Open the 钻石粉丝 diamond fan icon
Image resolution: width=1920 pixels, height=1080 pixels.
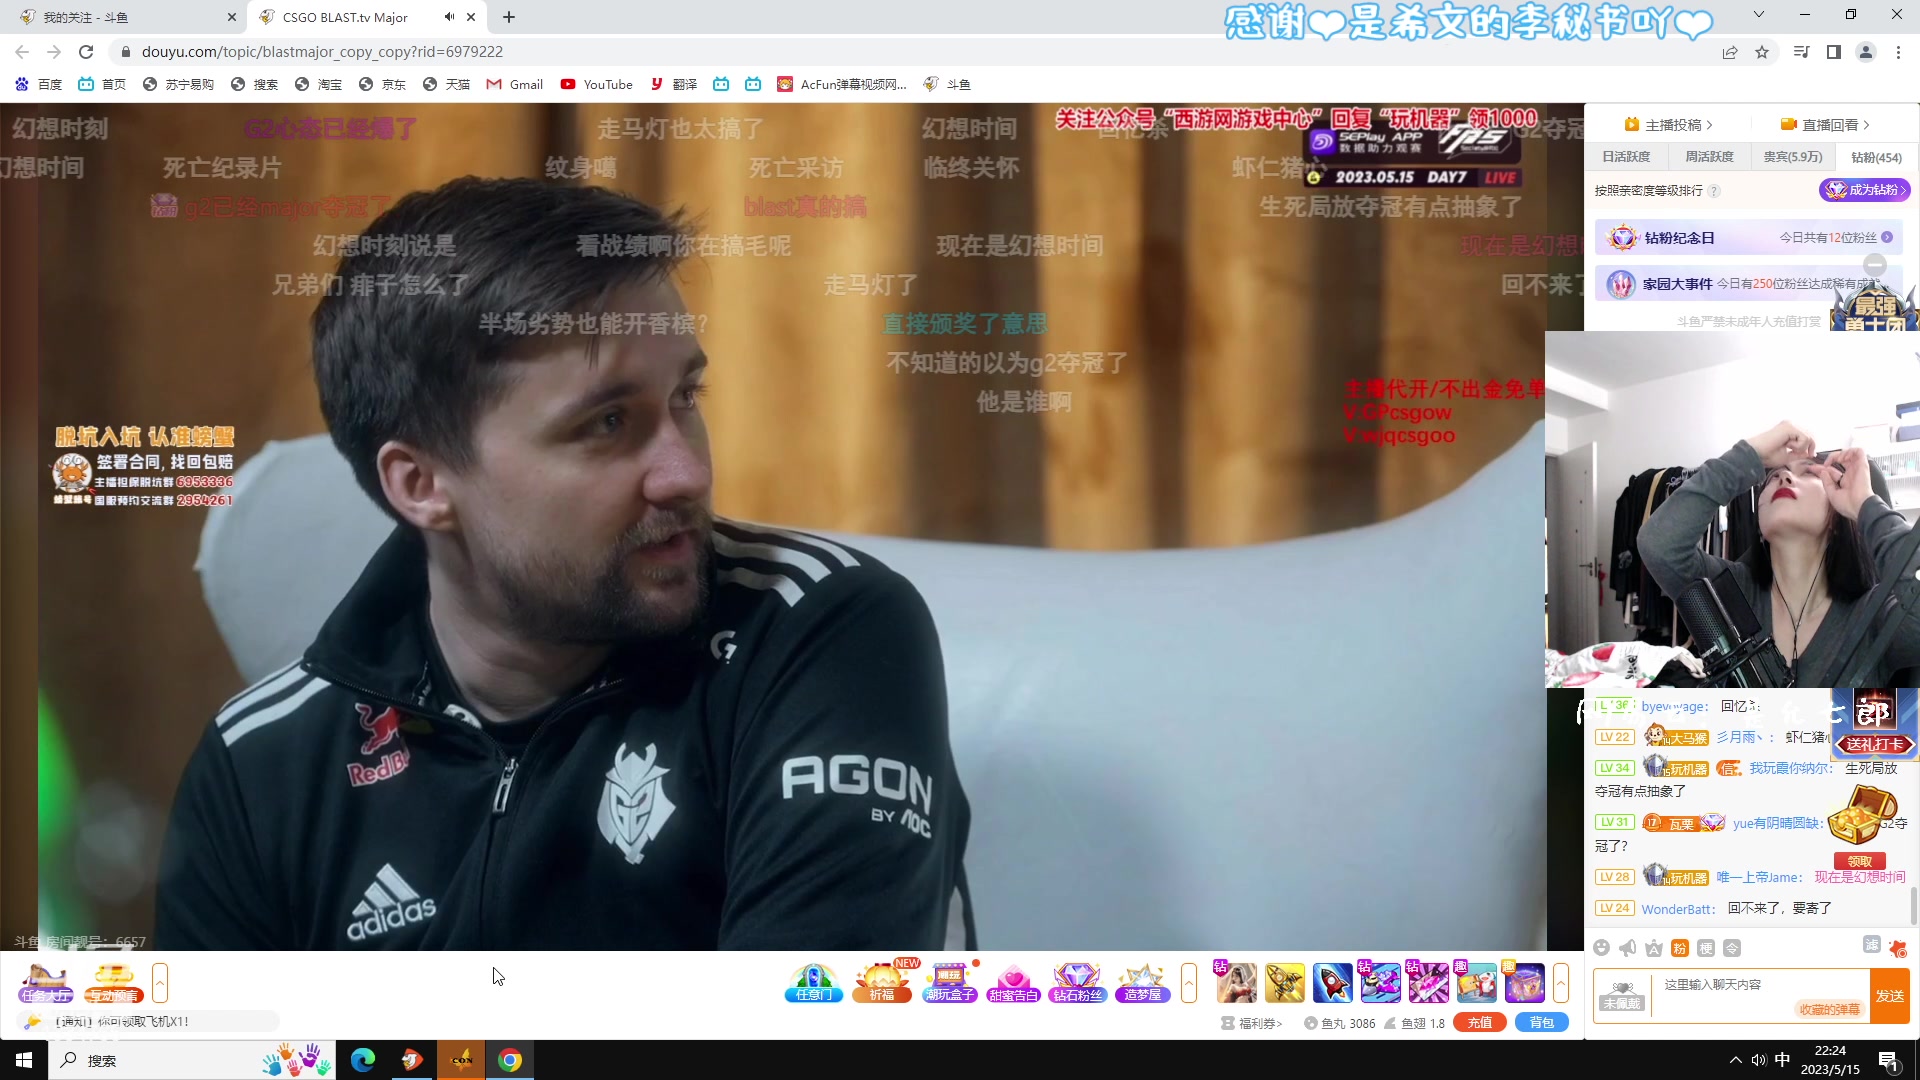pos(1078,983)
